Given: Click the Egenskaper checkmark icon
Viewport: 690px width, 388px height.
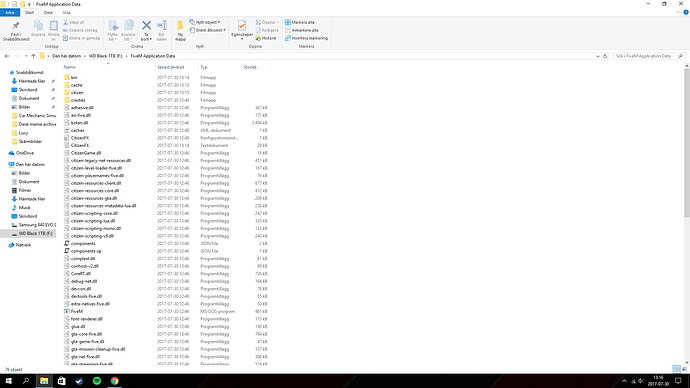Looking at the screenshot, I should coord(242,25).
